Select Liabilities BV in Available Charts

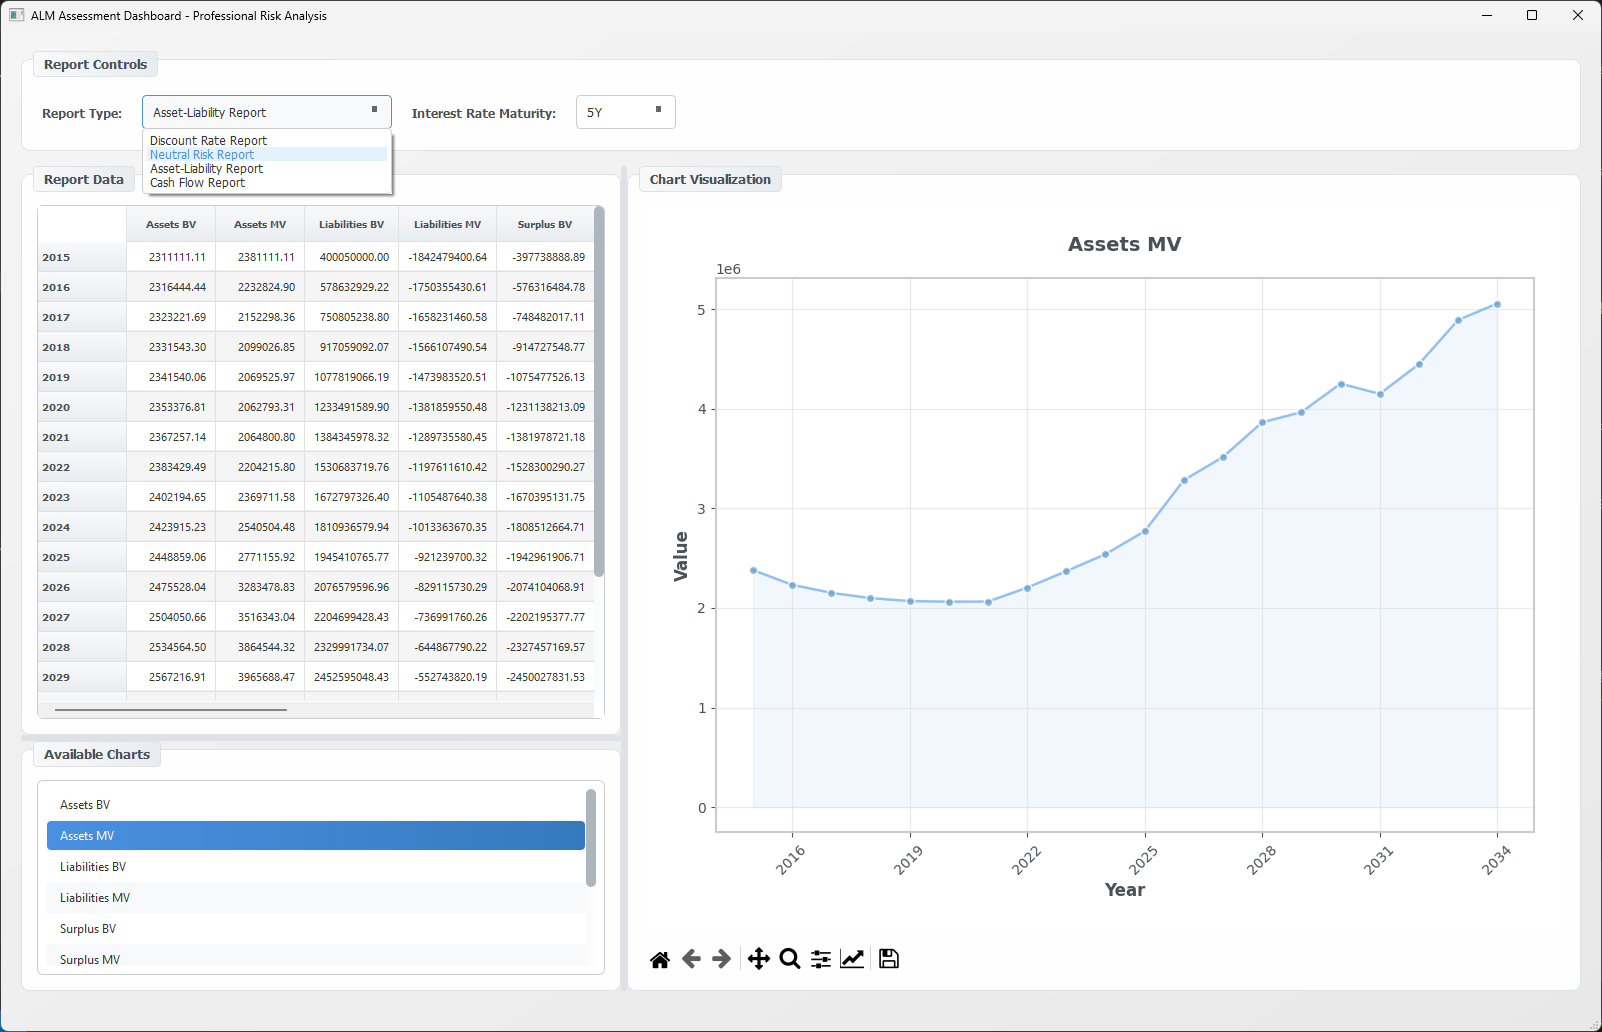tap(93, 866)
